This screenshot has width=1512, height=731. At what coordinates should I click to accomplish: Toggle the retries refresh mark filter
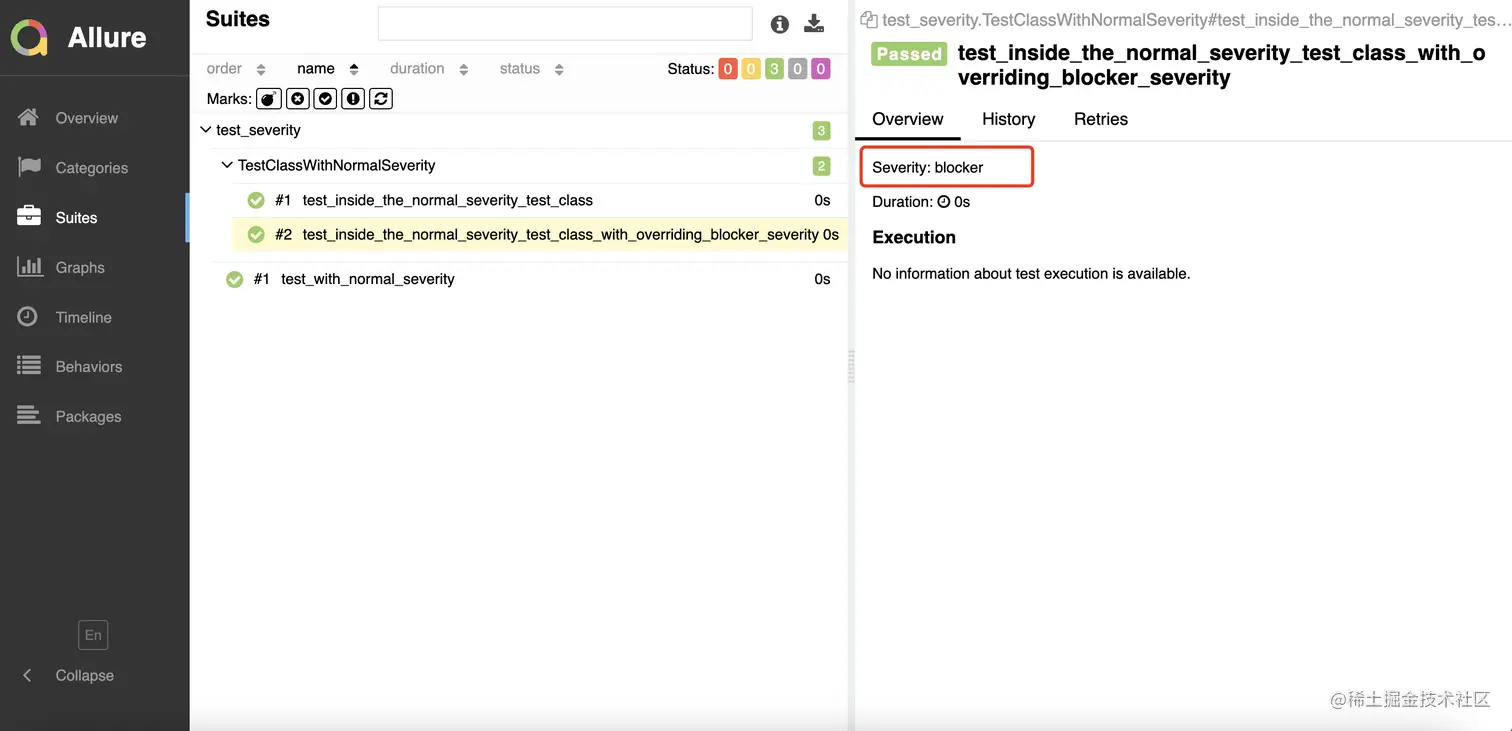point(380,99)
